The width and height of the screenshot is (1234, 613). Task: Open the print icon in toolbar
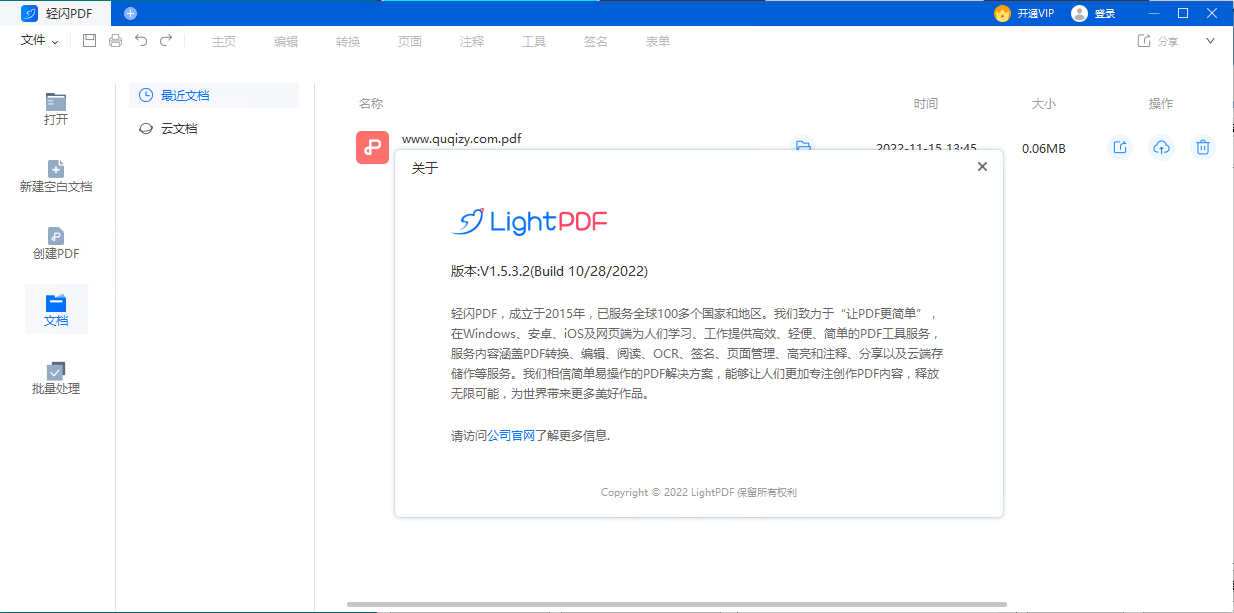click(115, 40)
